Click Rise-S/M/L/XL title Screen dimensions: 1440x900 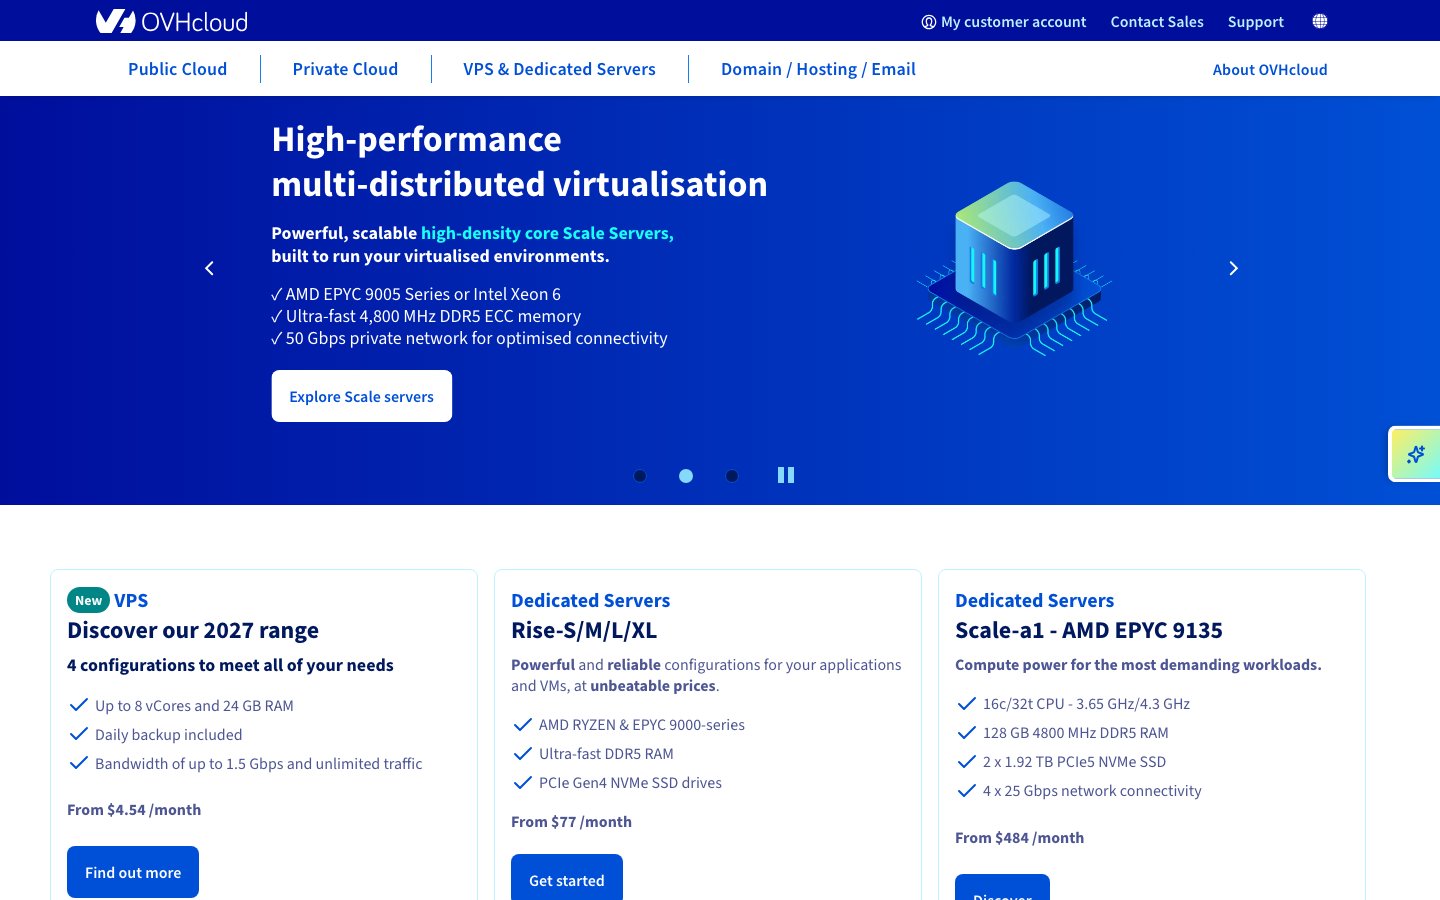(584, 630)
